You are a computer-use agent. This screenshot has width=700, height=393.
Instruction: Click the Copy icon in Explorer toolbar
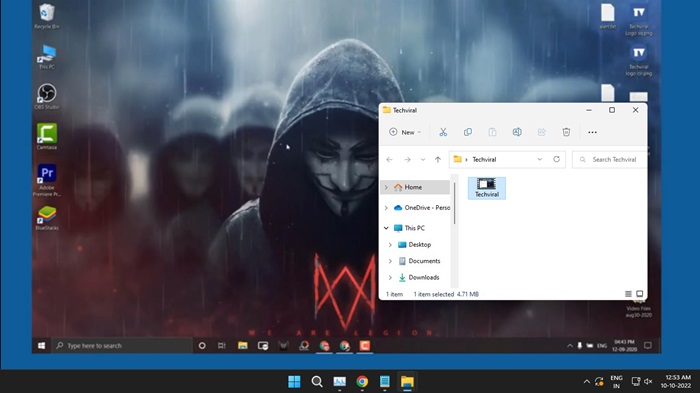click(x=468, y=132)
